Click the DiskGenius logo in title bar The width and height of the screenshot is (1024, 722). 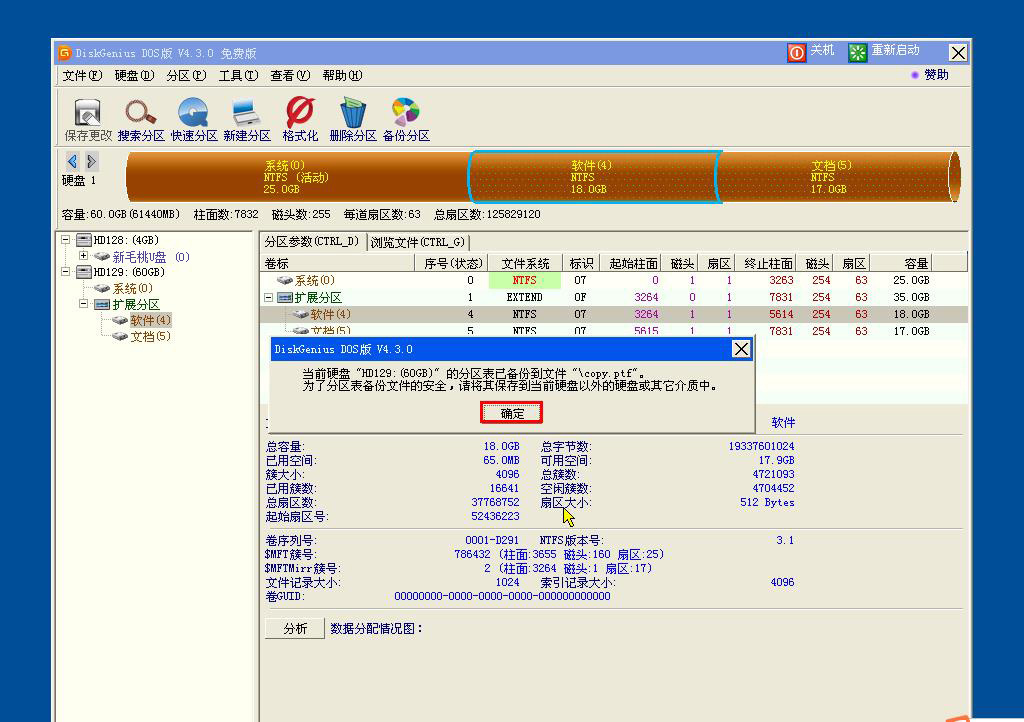tap(64, 52)
